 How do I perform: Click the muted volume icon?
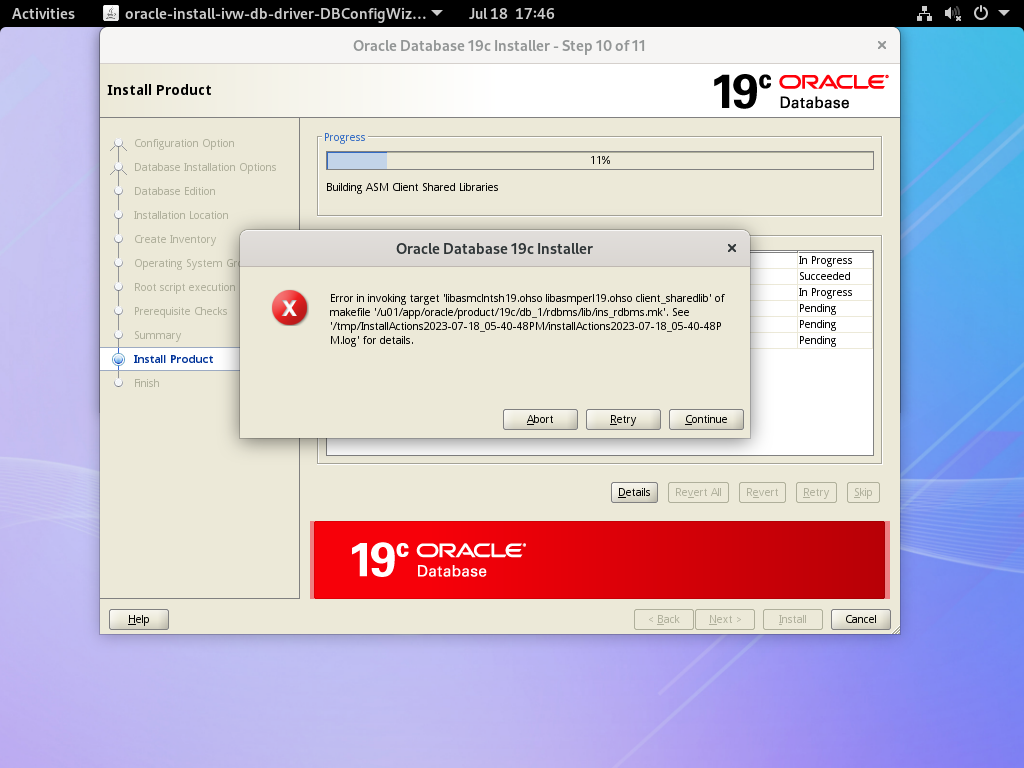coord(953,14)
